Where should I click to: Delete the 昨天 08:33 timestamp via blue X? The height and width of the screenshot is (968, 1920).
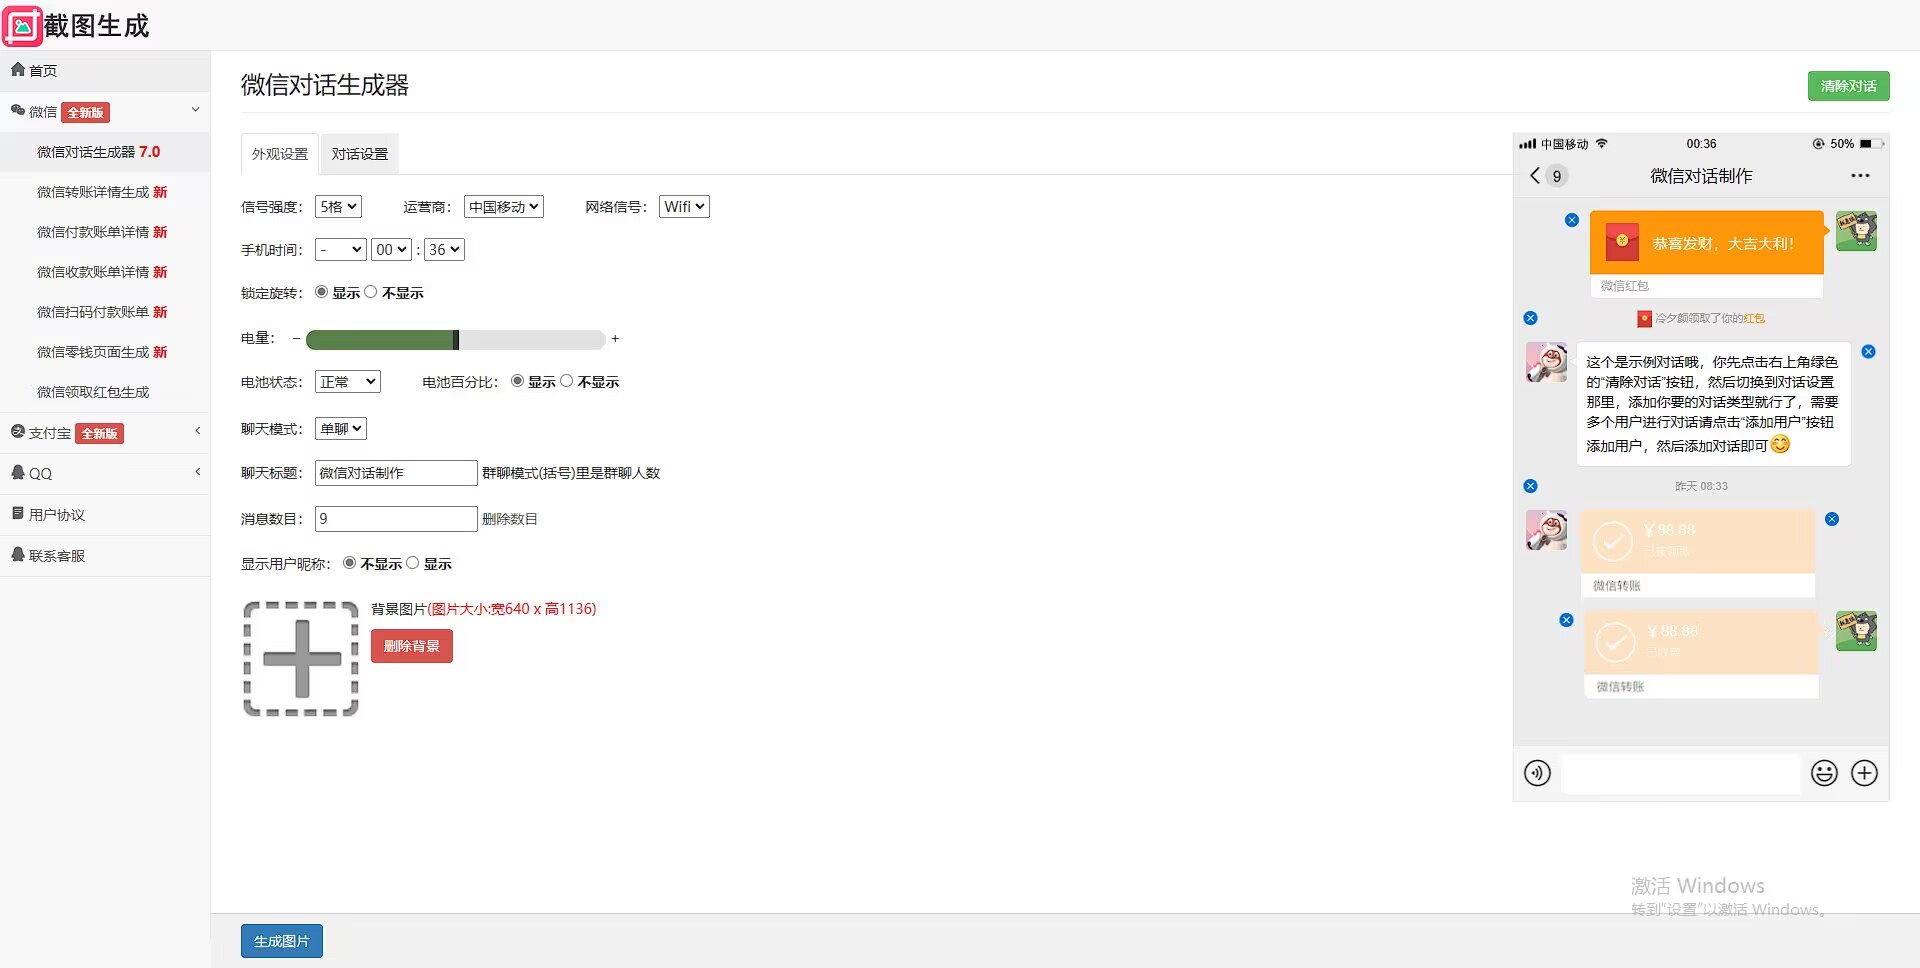click(x=1530, y=486)
